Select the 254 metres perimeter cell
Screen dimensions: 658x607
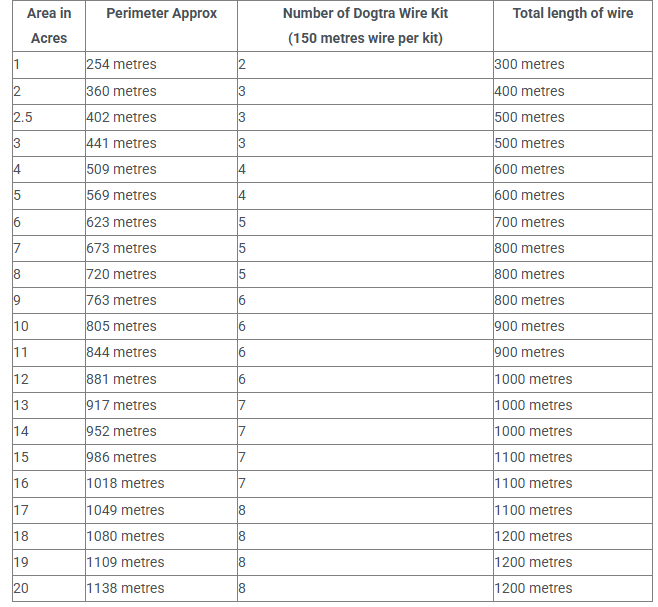[x=122, y=64]
